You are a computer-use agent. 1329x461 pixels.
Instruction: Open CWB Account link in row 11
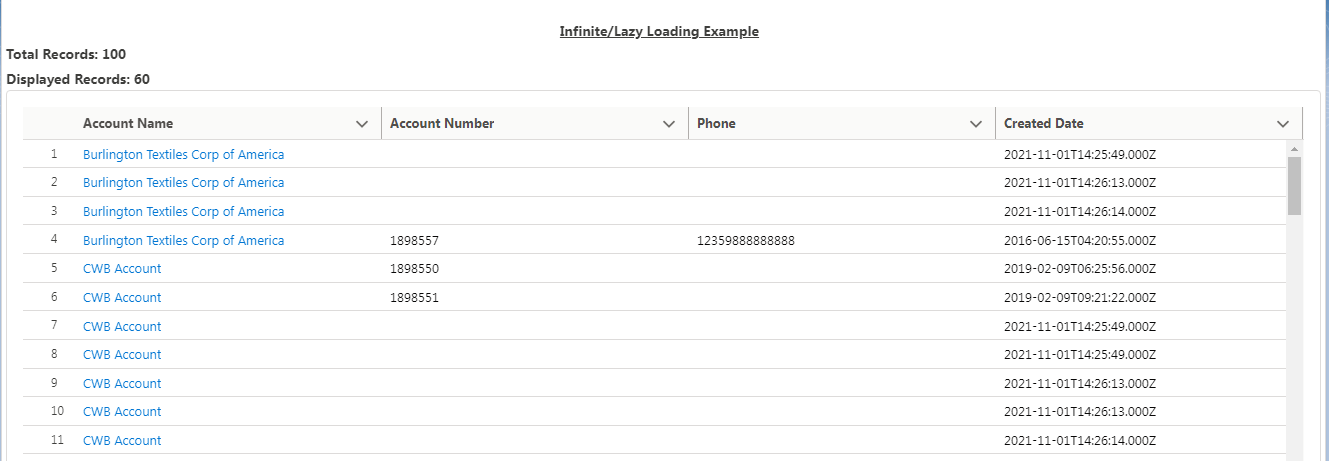(x=122, y=441)
